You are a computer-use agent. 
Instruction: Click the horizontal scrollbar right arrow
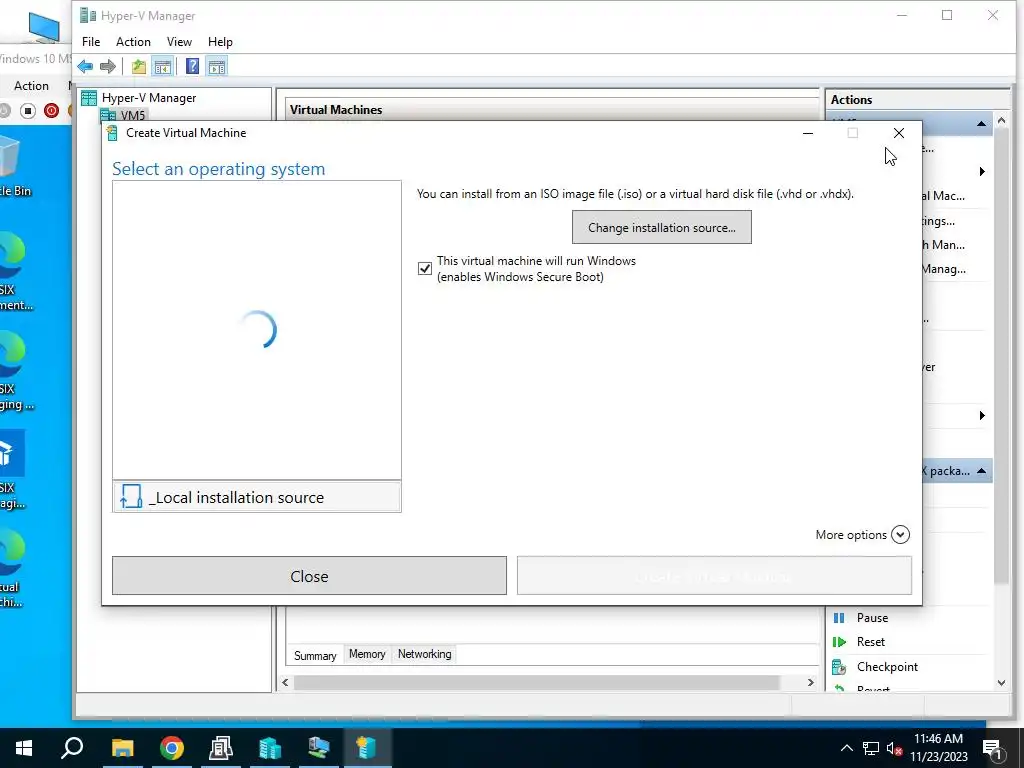[810, 682]
